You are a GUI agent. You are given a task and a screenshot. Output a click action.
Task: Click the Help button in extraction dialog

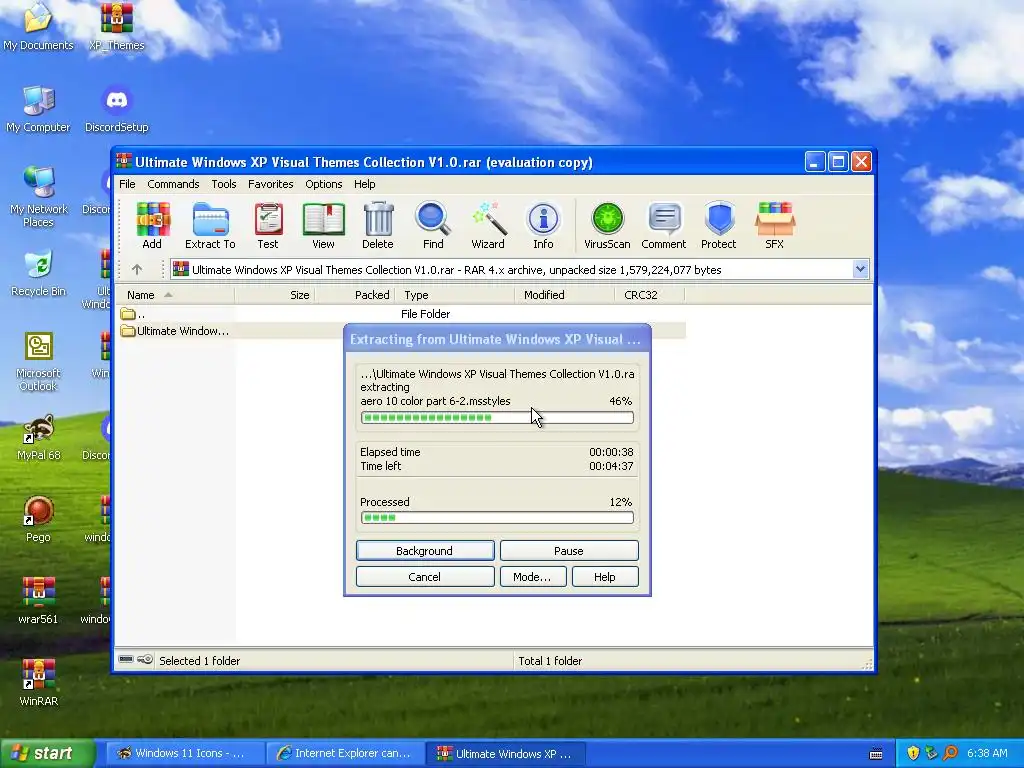tap(605, 577)
